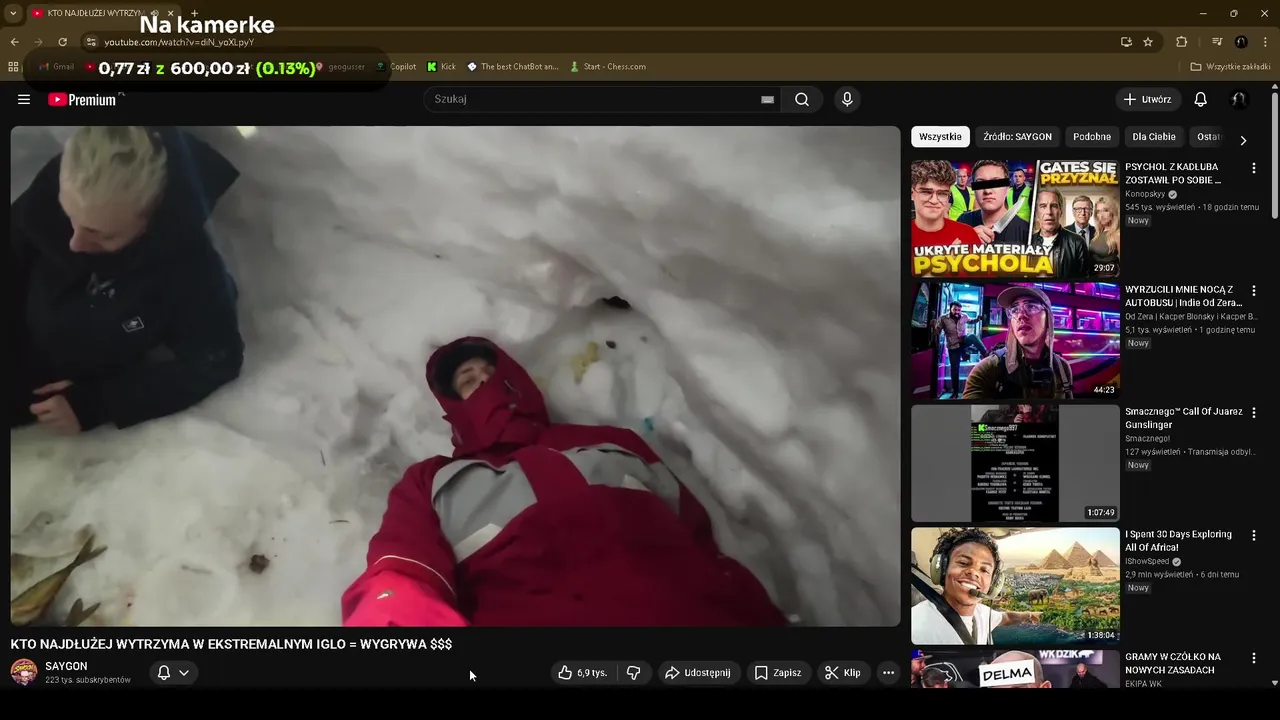Install YouTube app from the address bar
The image size is (1280, 720).
tap(1126, 42)
